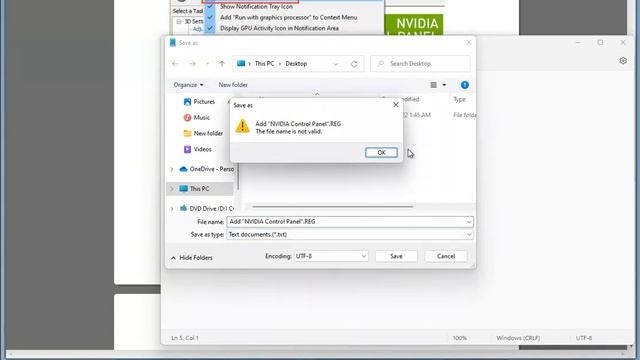The image size is (640, 360).
Task: Open the File name dropdown arrow
Action: coord(469,222)
